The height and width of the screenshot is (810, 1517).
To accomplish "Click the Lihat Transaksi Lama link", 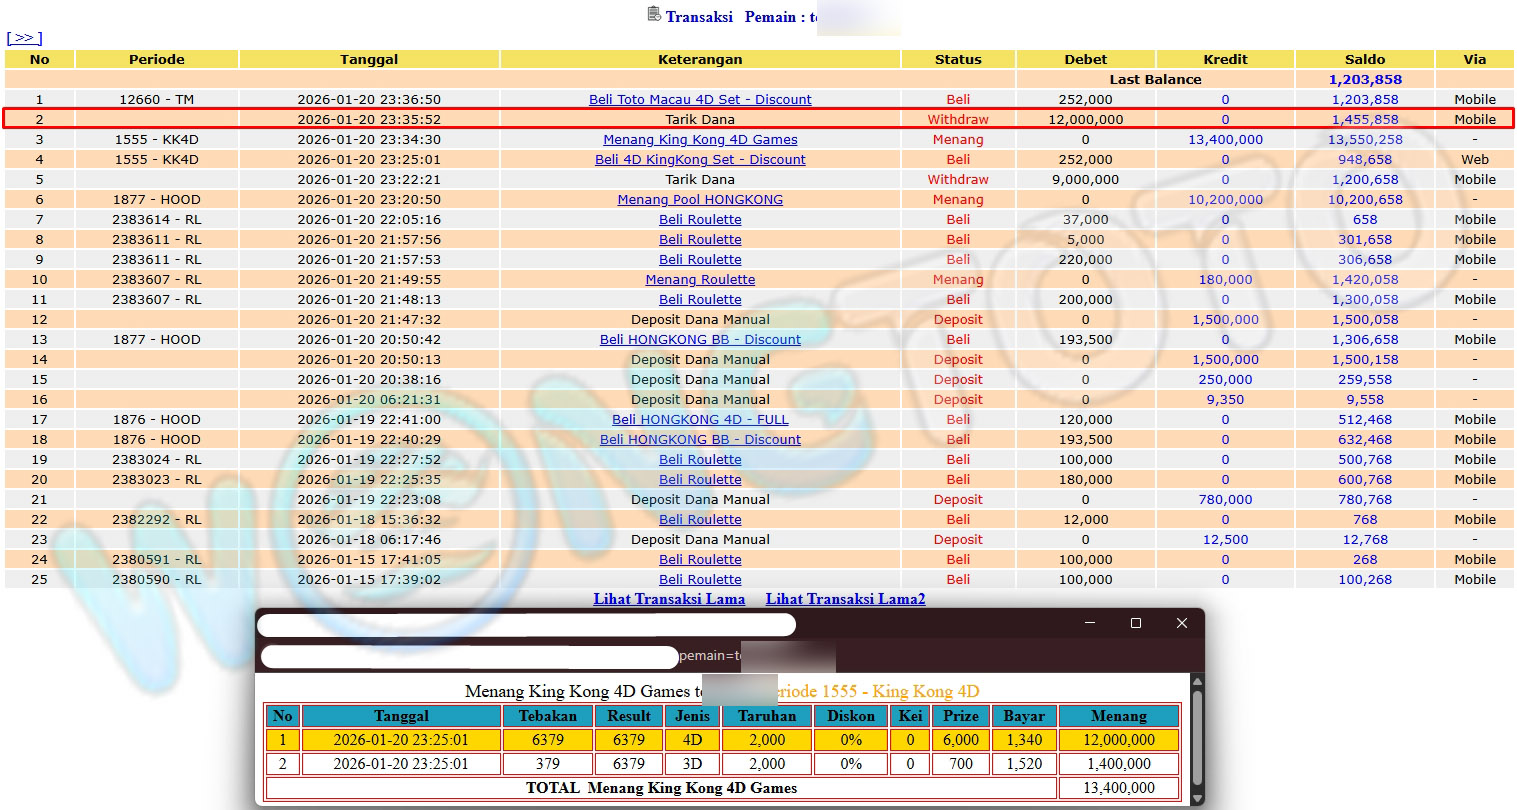I will 669,599.
